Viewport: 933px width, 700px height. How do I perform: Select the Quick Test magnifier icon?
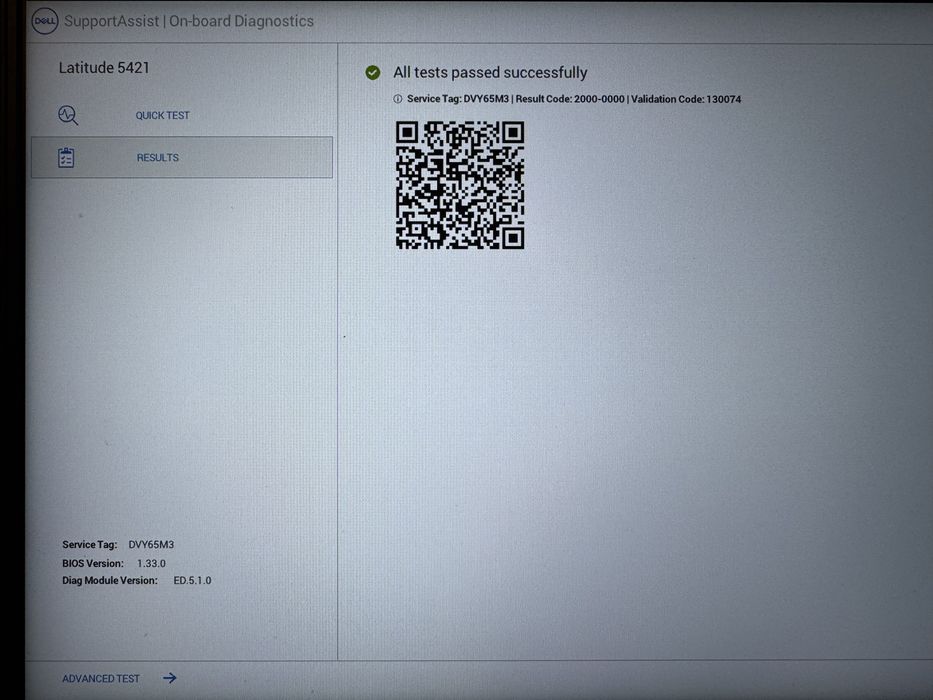click(x=68, y=115)
